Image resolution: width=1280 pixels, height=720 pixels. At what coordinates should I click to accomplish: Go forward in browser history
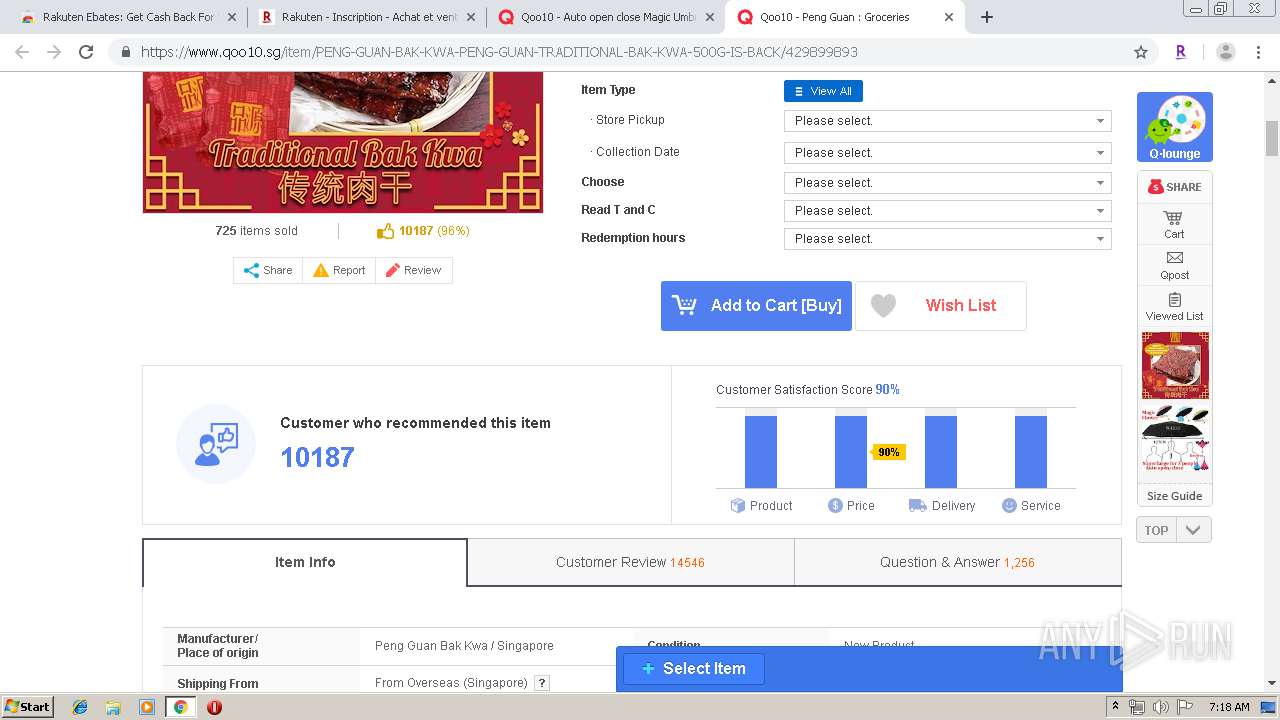pos(54,52)
